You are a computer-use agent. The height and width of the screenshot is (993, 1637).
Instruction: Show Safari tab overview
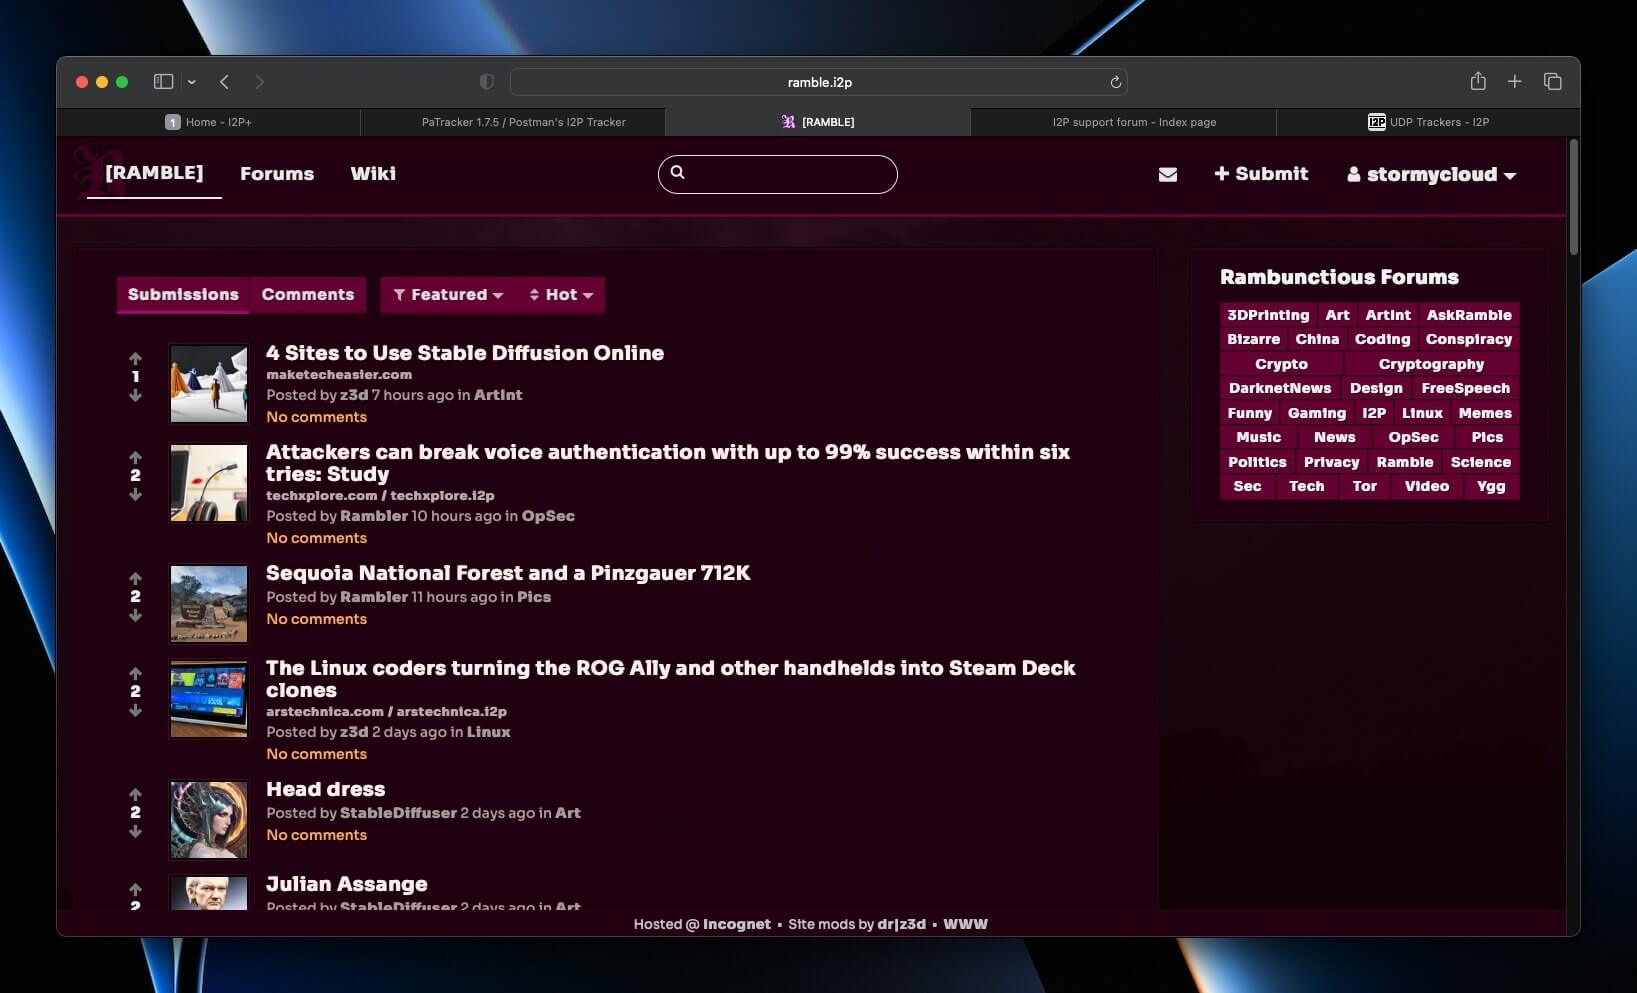[x=1552, y=82]
